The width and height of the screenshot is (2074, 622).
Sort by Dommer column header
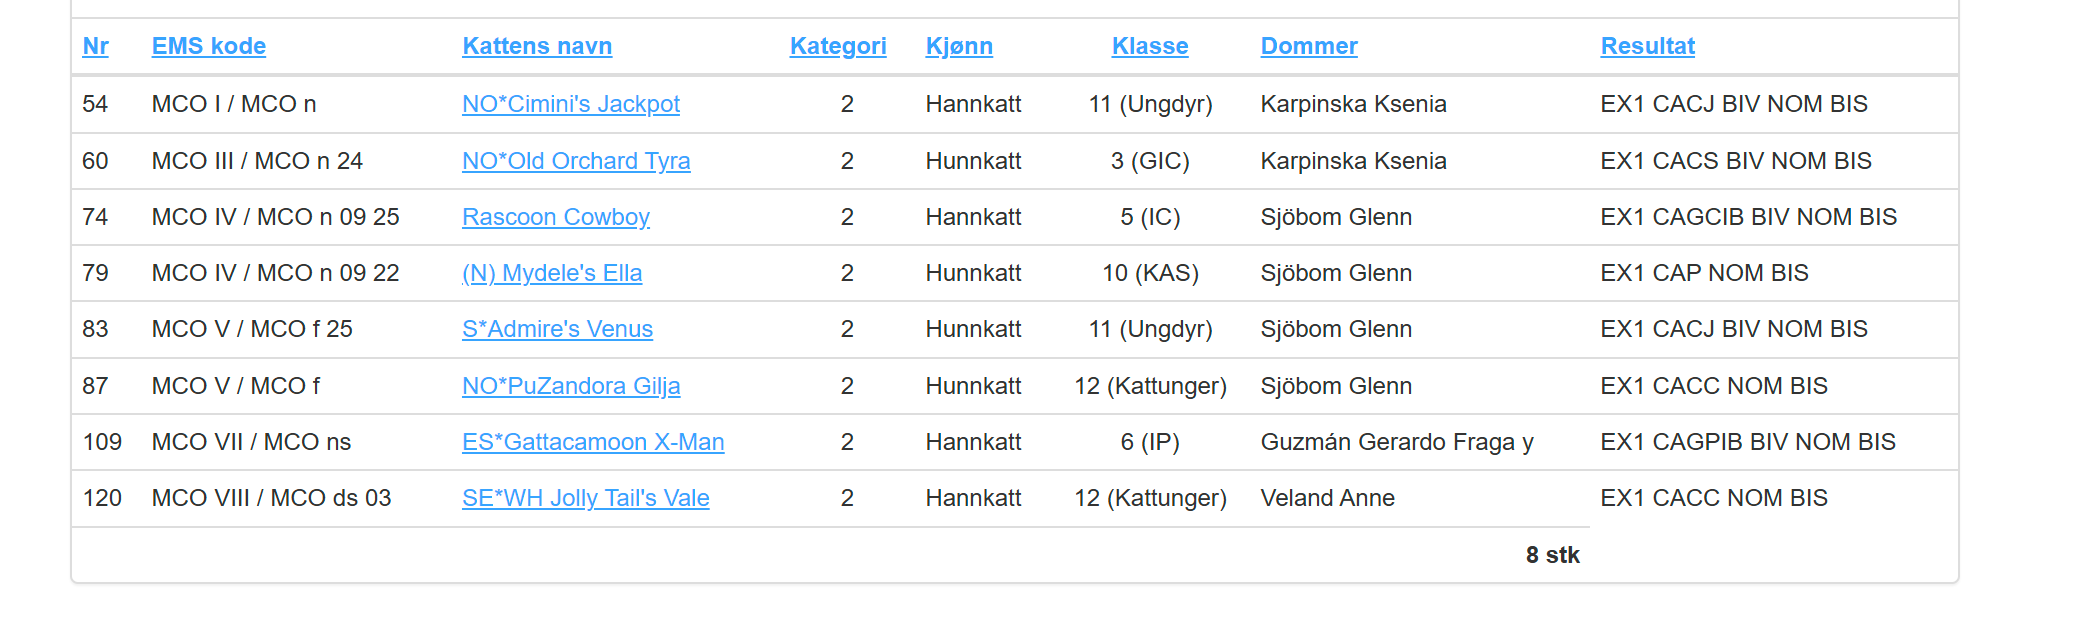(1309, 46)
